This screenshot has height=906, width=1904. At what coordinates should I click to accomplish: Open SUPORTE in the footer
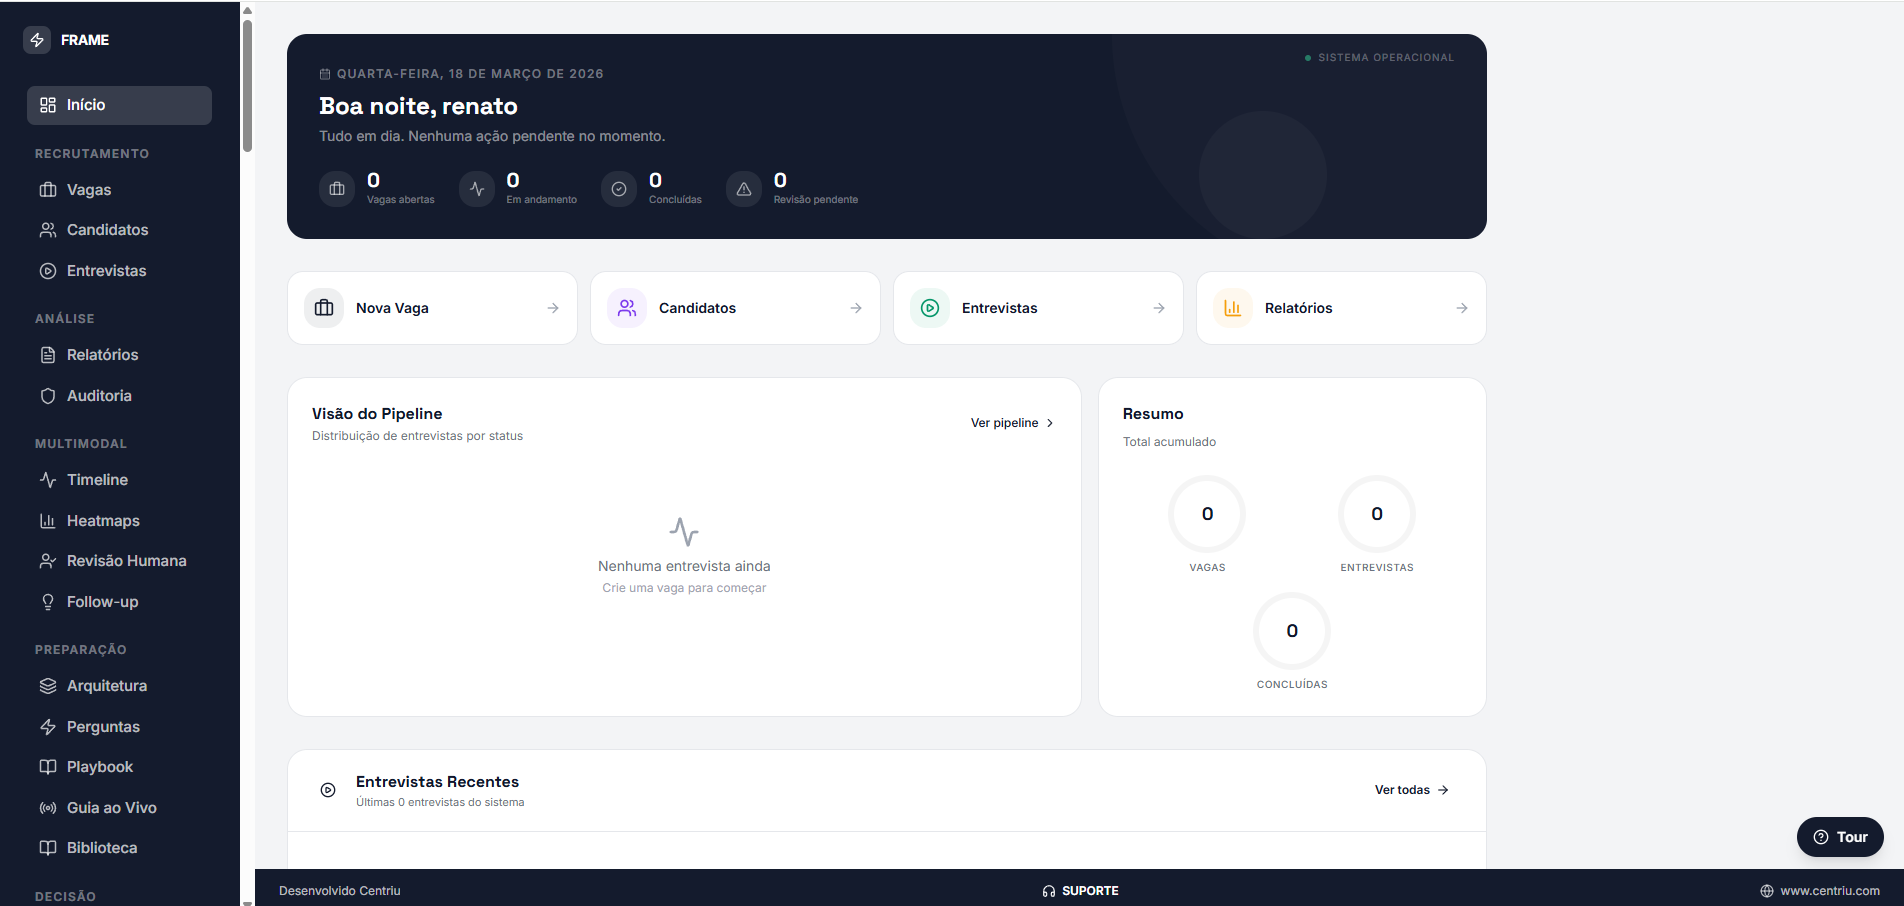coord(1080,891)
